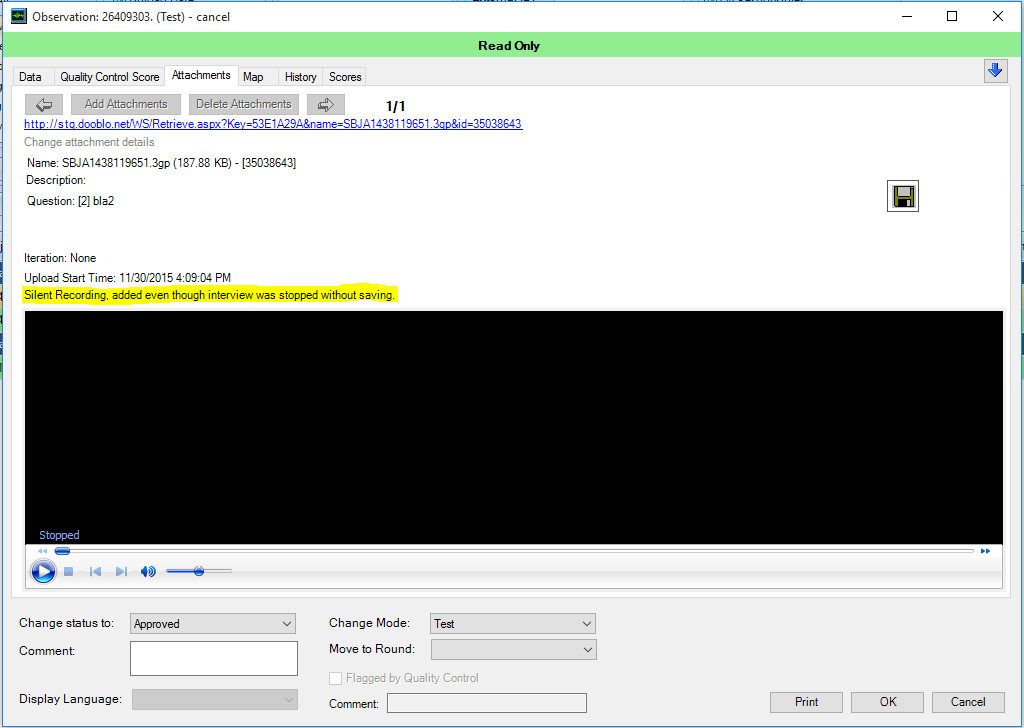Screen dimensions: 1024x728
Task: Click the quality control Comment field
Action: click(487, 703)
